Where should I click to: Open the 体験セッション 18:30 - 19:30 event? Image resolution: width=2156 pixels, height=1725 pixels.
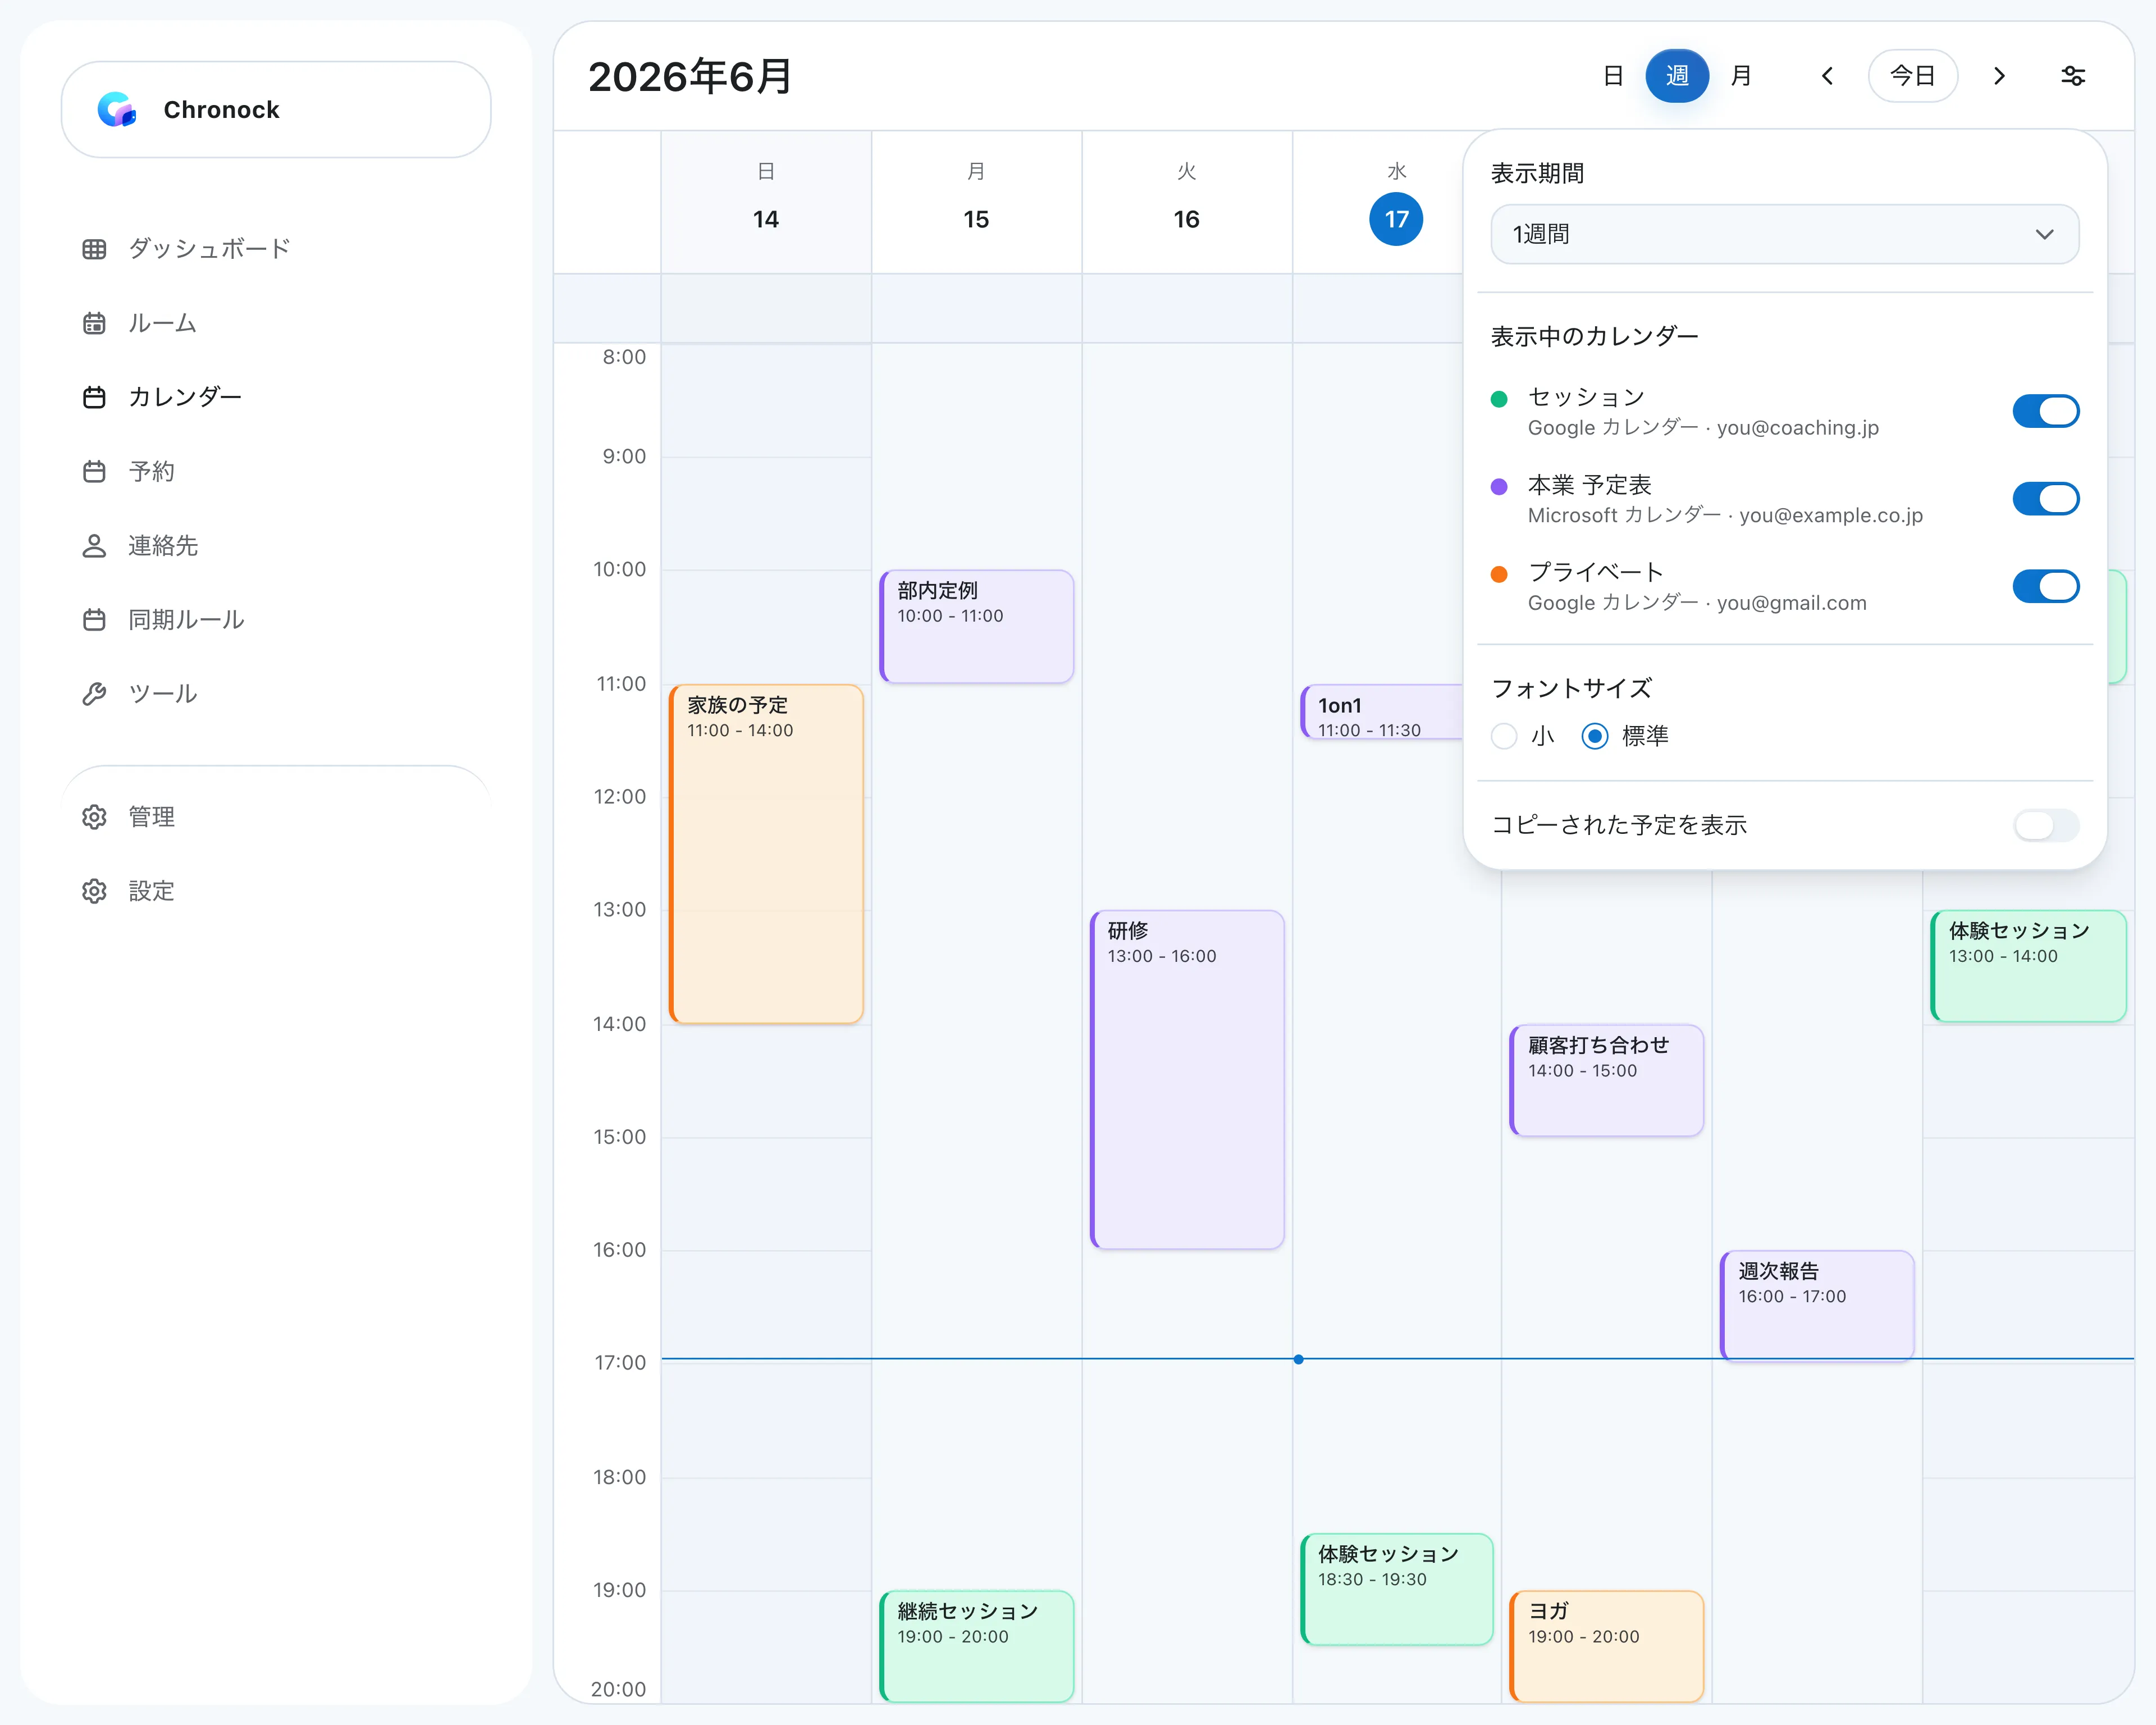click(1397, 1589)
